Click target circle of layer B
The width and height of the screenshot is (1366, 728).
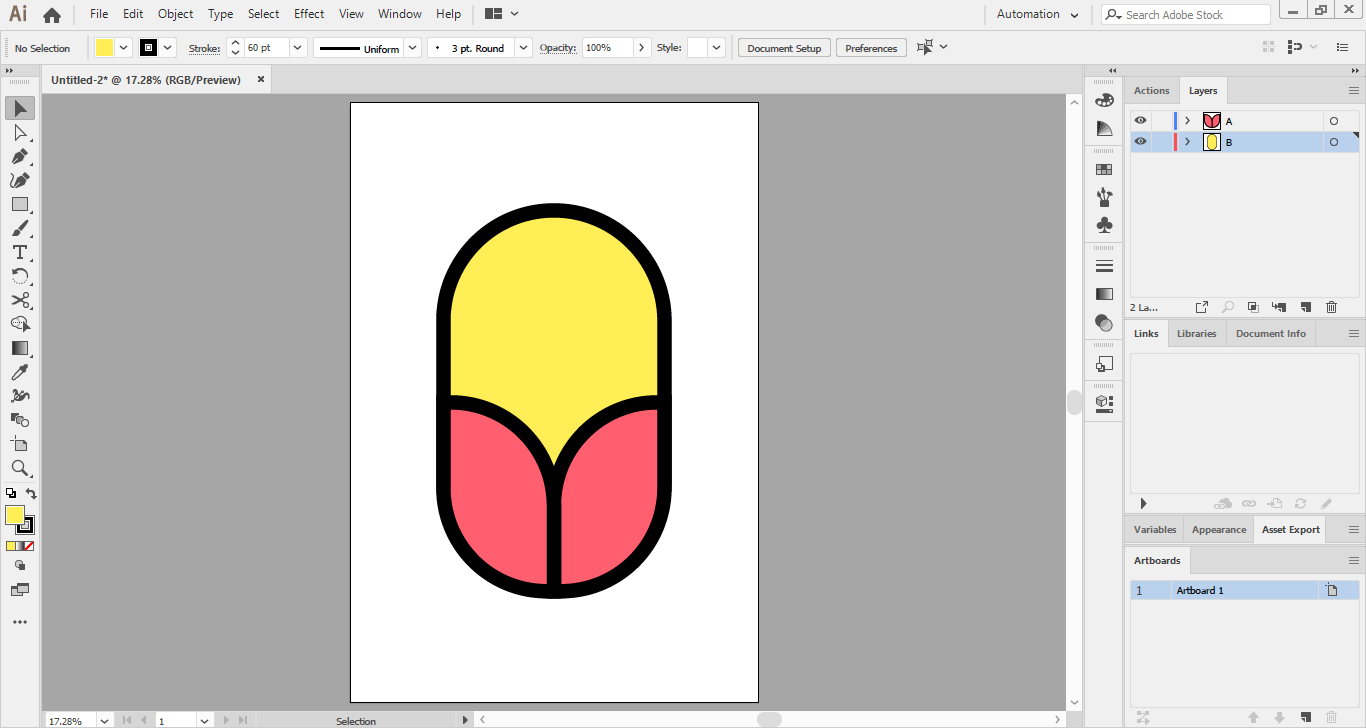[1333, 142]
